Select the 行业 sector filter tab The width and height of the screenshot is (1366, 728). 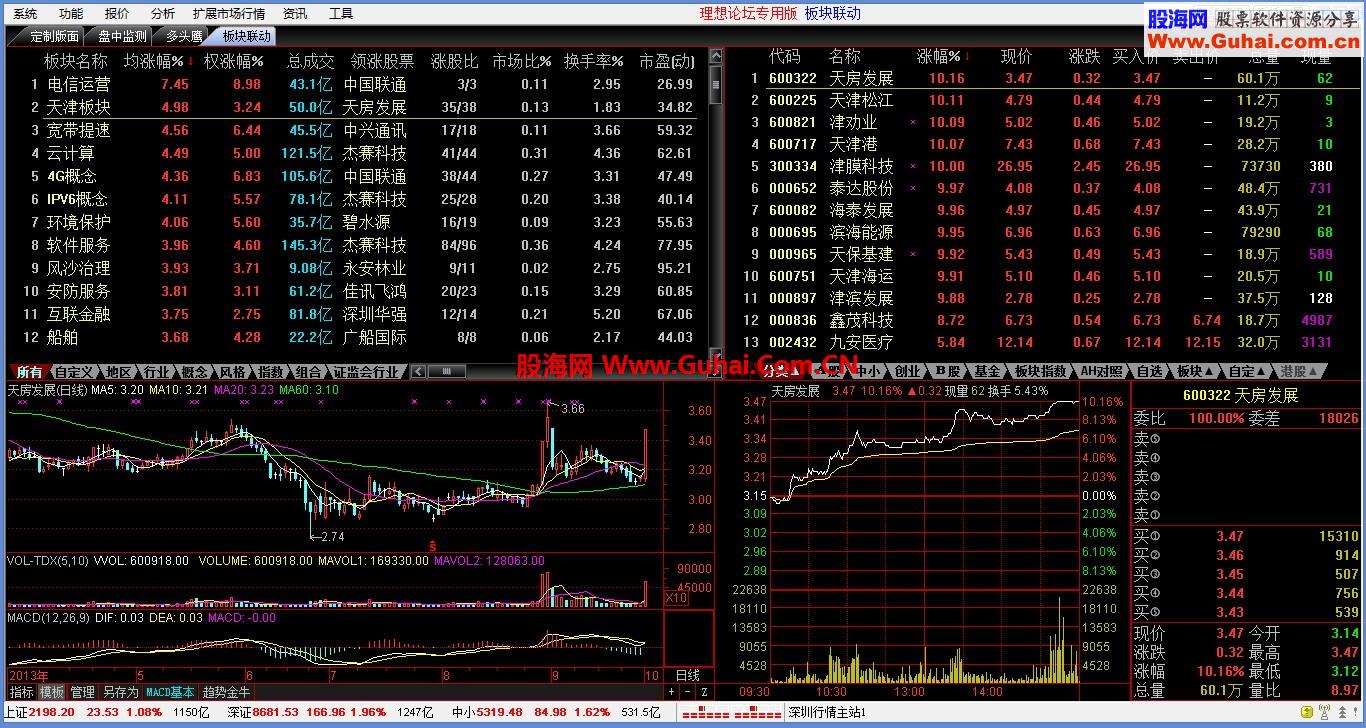click(157, 372)
